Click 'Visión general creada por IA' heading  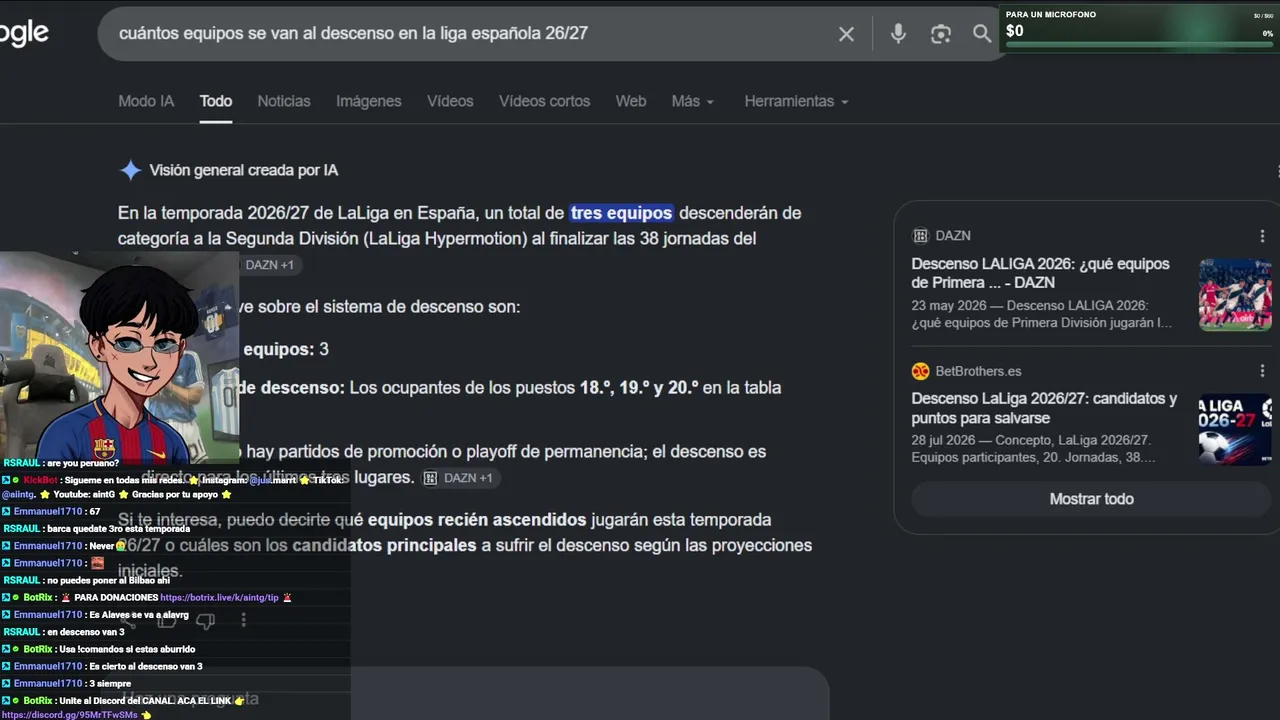(243, 170)
